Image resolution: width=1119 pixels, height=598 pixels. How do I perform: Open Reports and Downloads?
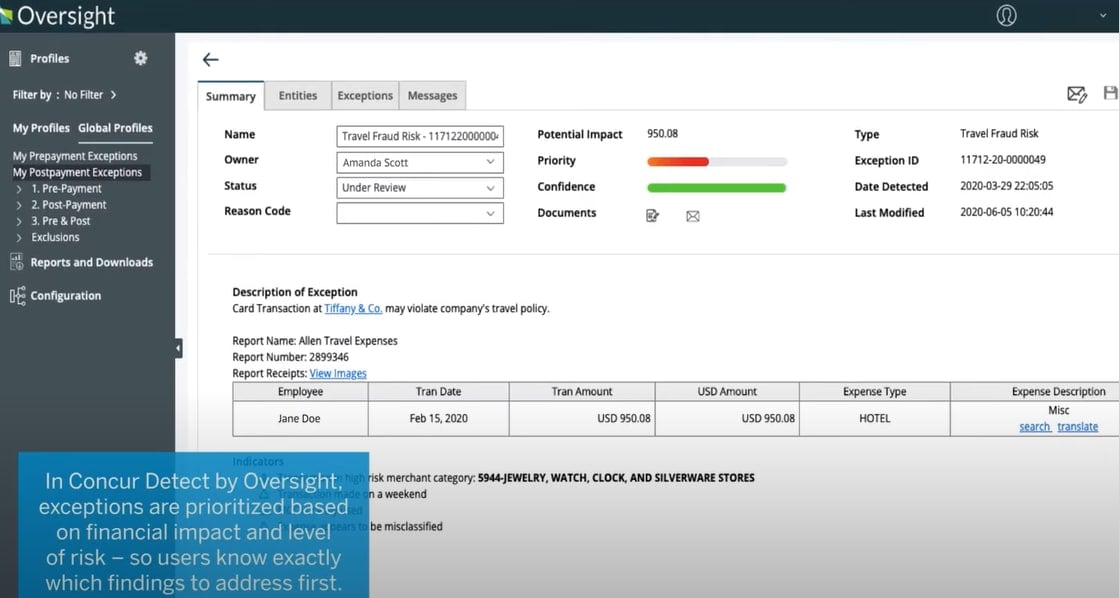tap(91, 263)
